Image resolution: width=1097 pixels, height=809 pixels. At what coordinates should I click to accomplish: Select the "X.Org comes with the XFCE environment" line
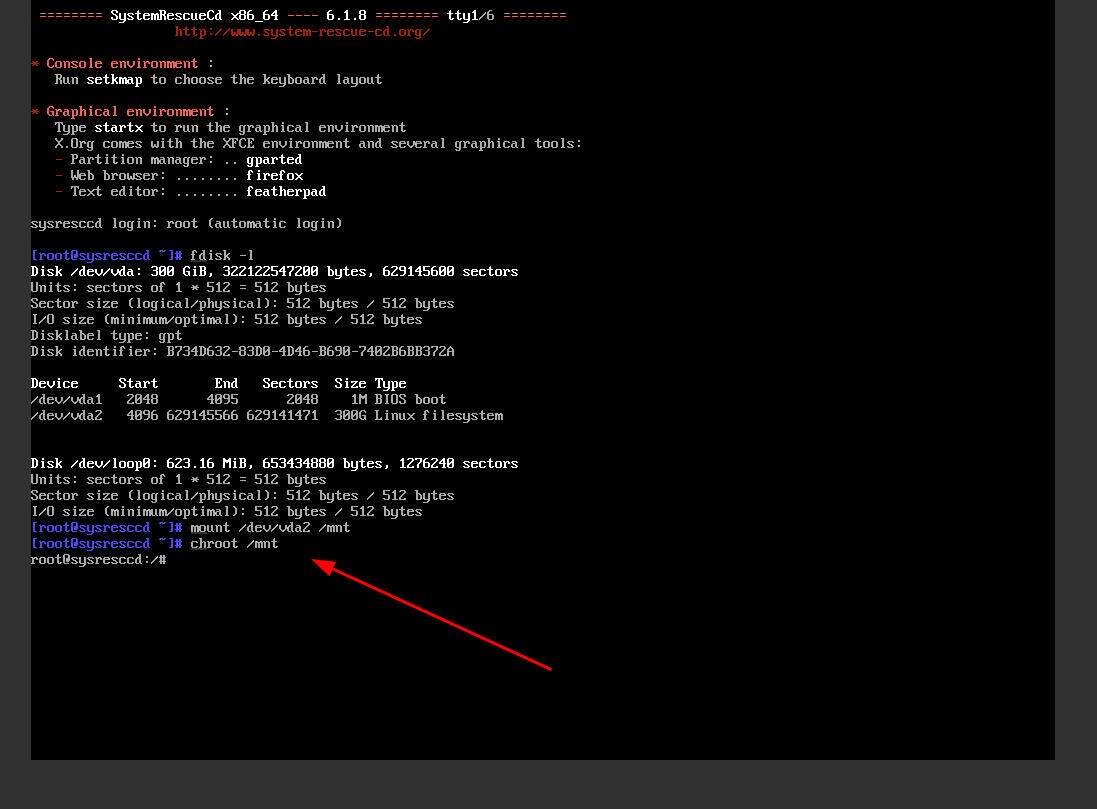318,144
